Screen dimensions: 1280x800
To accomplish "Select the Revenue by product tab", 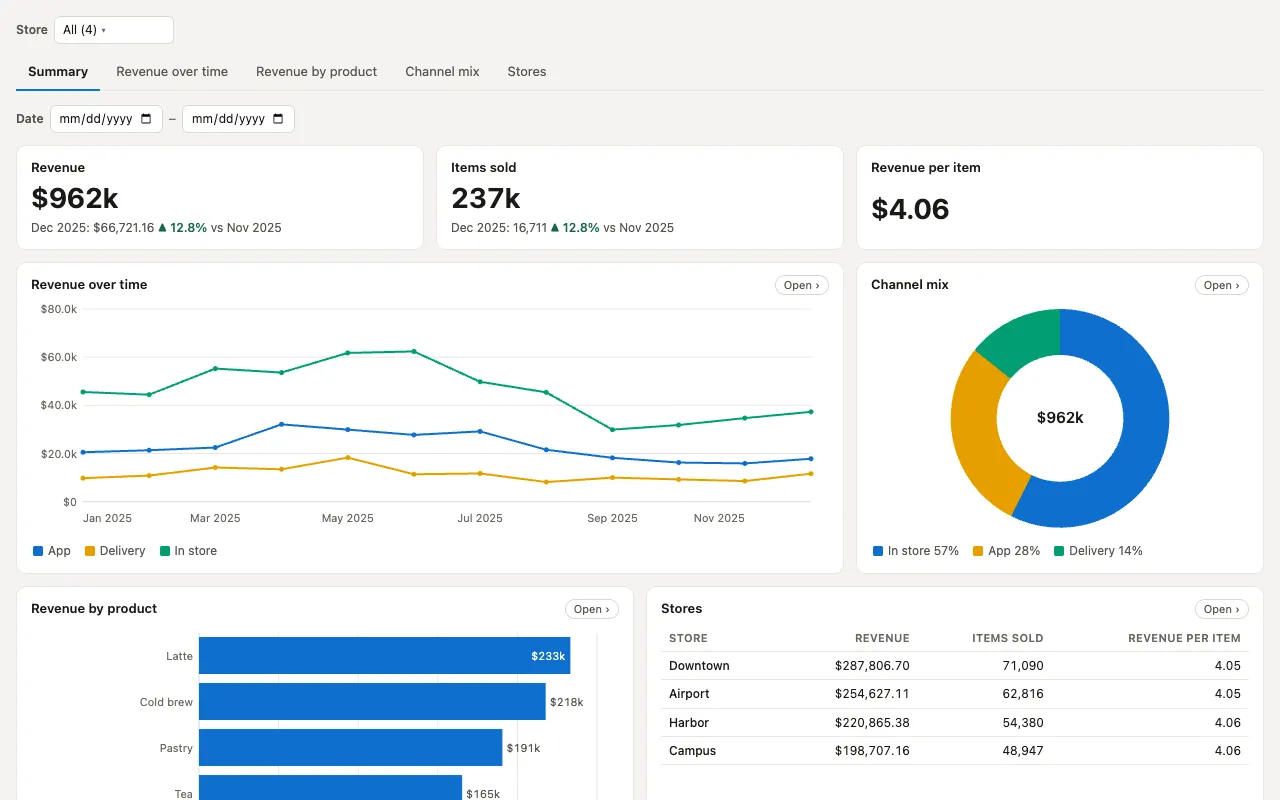I will point(317,72).
